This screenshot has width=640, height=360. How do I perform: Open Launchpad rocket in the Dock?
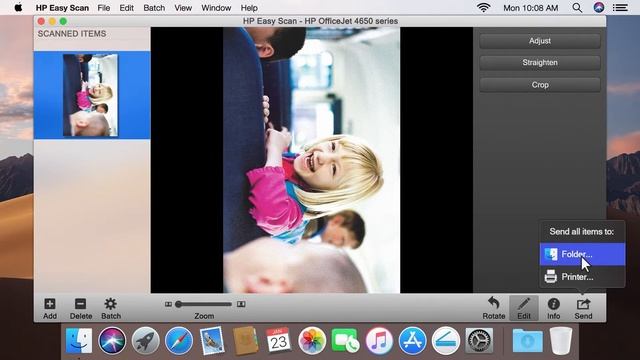(145, 340)
